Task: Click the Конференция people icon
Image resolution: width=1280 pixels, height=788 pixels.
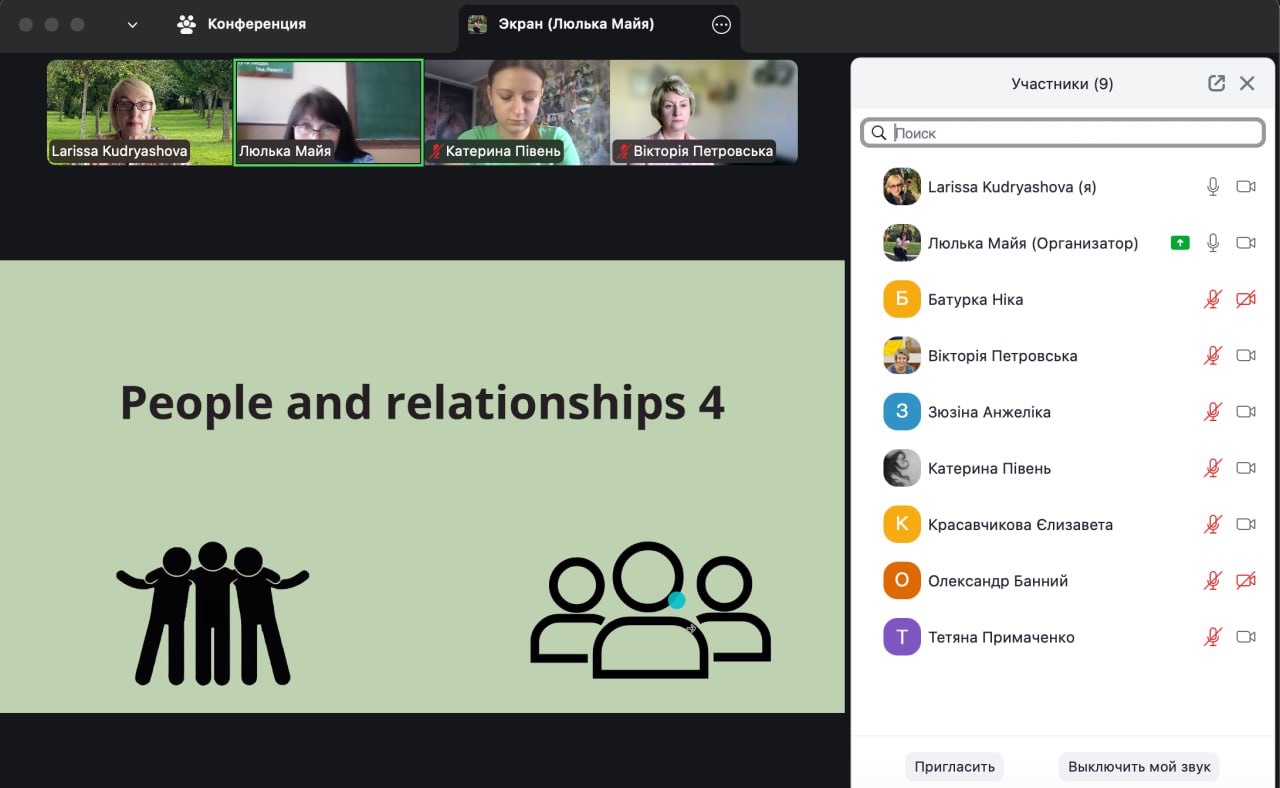Action: point(187,24)
